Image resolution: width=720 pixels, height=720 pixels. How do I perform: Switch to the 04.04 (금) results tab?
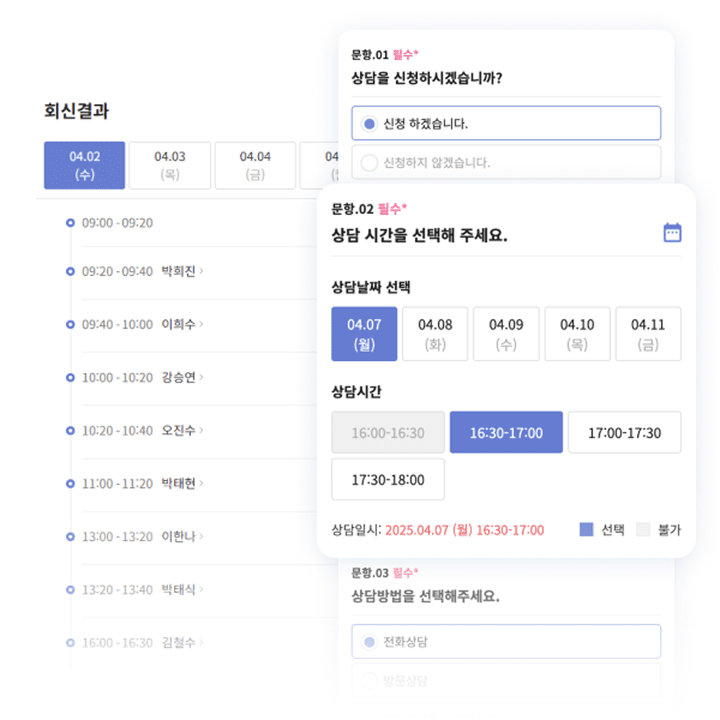click(255, 165)
